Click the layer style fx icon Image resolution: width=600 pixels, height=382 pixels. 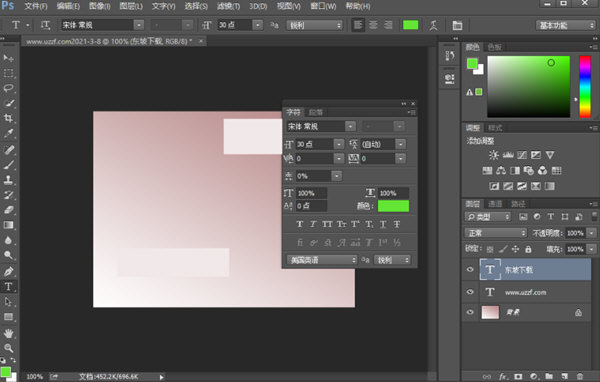click(x=503, y=377)
